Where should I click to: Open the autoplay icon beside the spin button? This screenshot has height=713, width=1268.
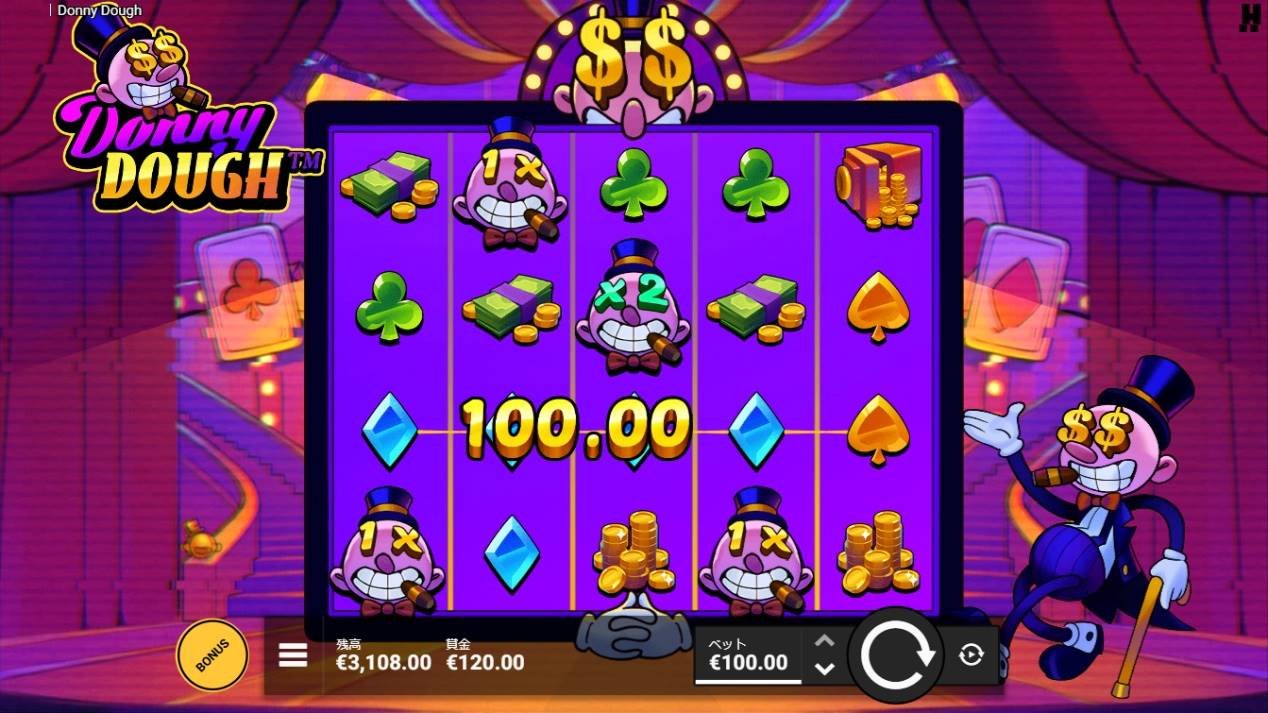[x=971, y=655]
